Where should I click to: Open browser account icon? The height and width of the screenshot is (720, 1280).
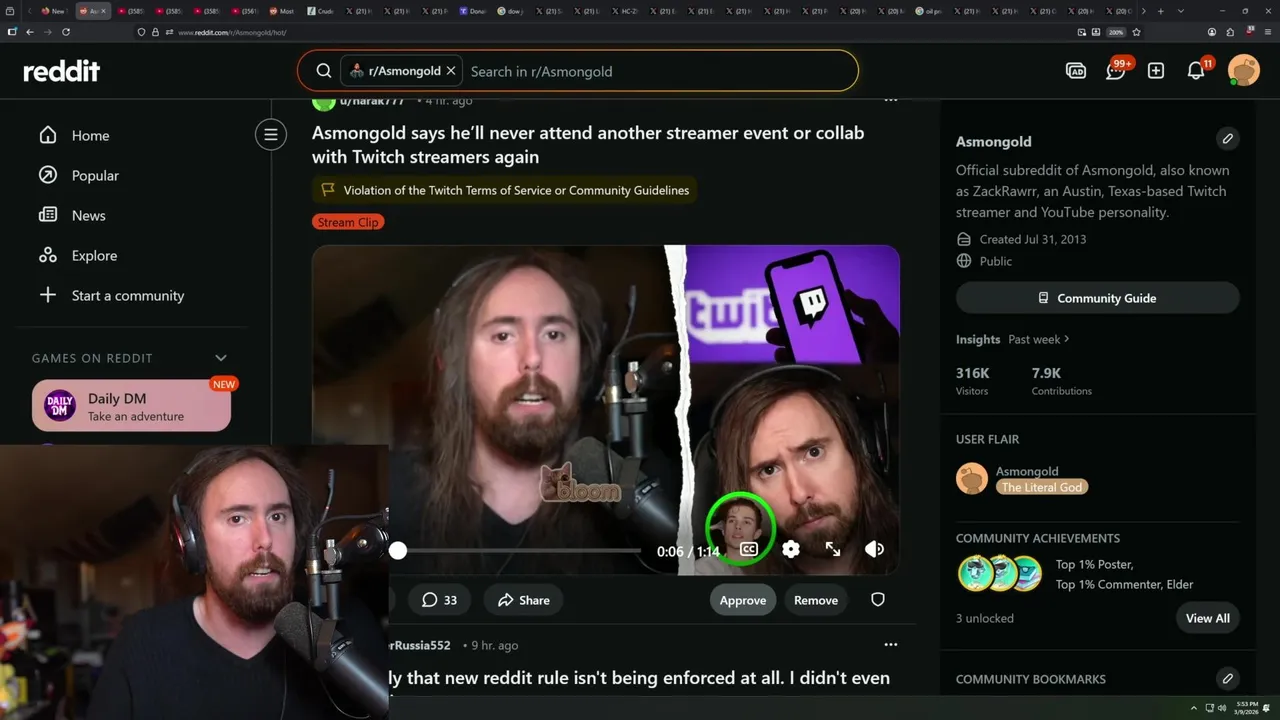[x=1211, y=32]
